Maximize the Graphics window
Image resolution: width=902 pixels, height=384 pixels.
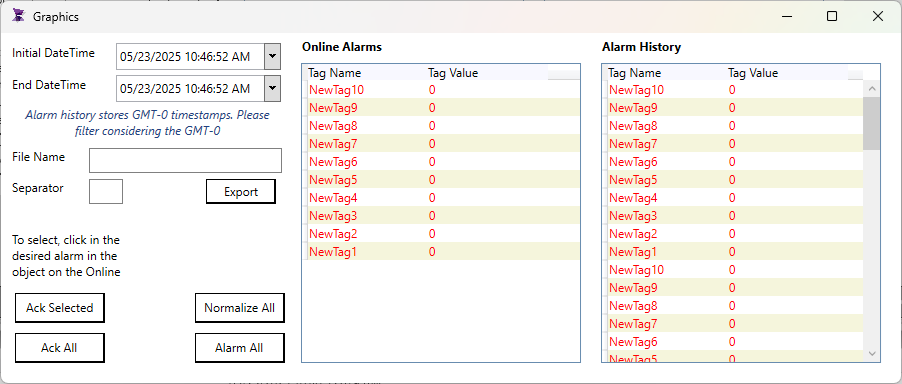832,16
